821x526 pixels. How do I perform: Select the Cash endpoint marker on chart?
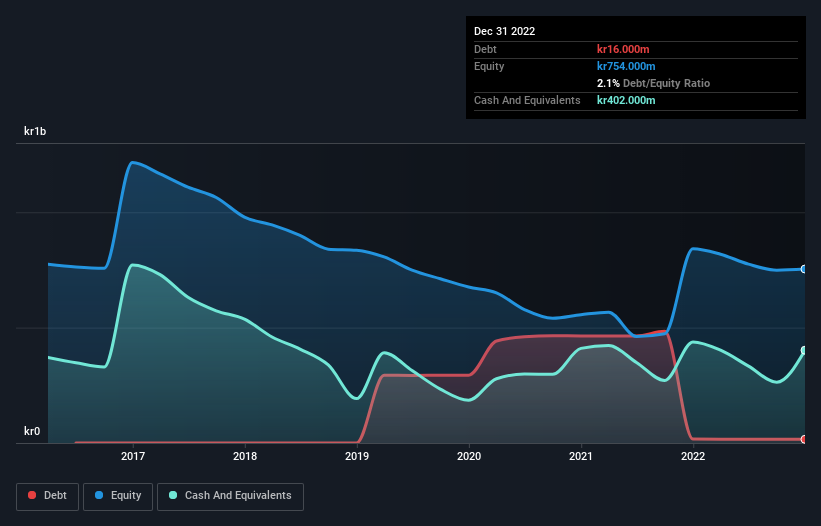coord(804,350)
